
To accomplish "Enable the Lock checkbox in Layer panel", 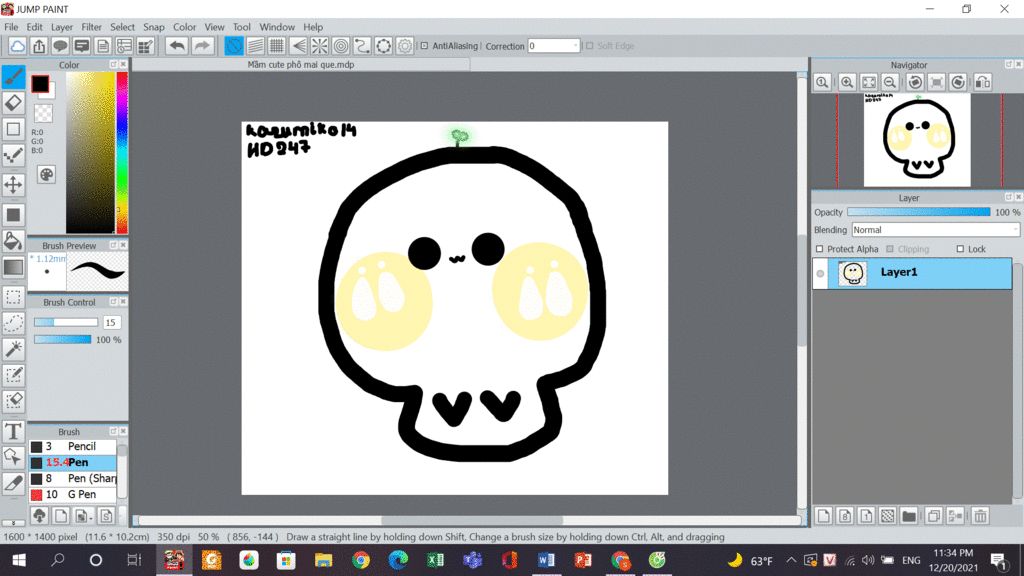I will click(x=960, y=249).
